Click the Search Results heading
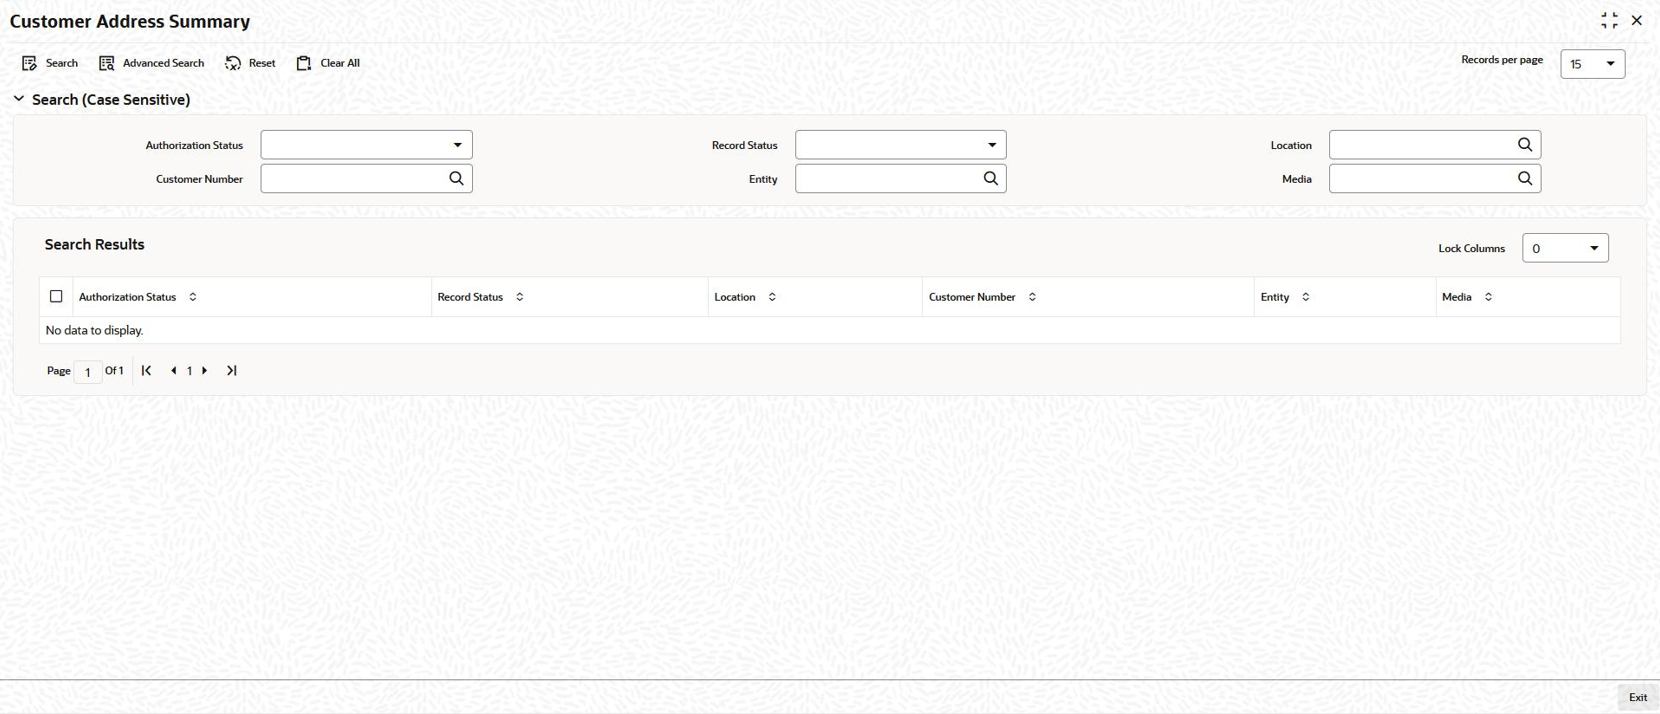This screenshot has height=714, width=1660. (95, 244)
